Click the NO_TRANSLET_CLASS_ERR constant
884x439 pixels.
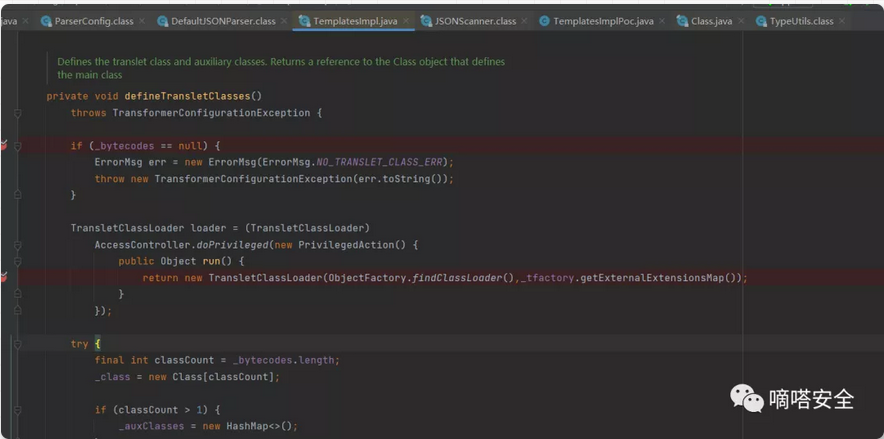point(379,162)
